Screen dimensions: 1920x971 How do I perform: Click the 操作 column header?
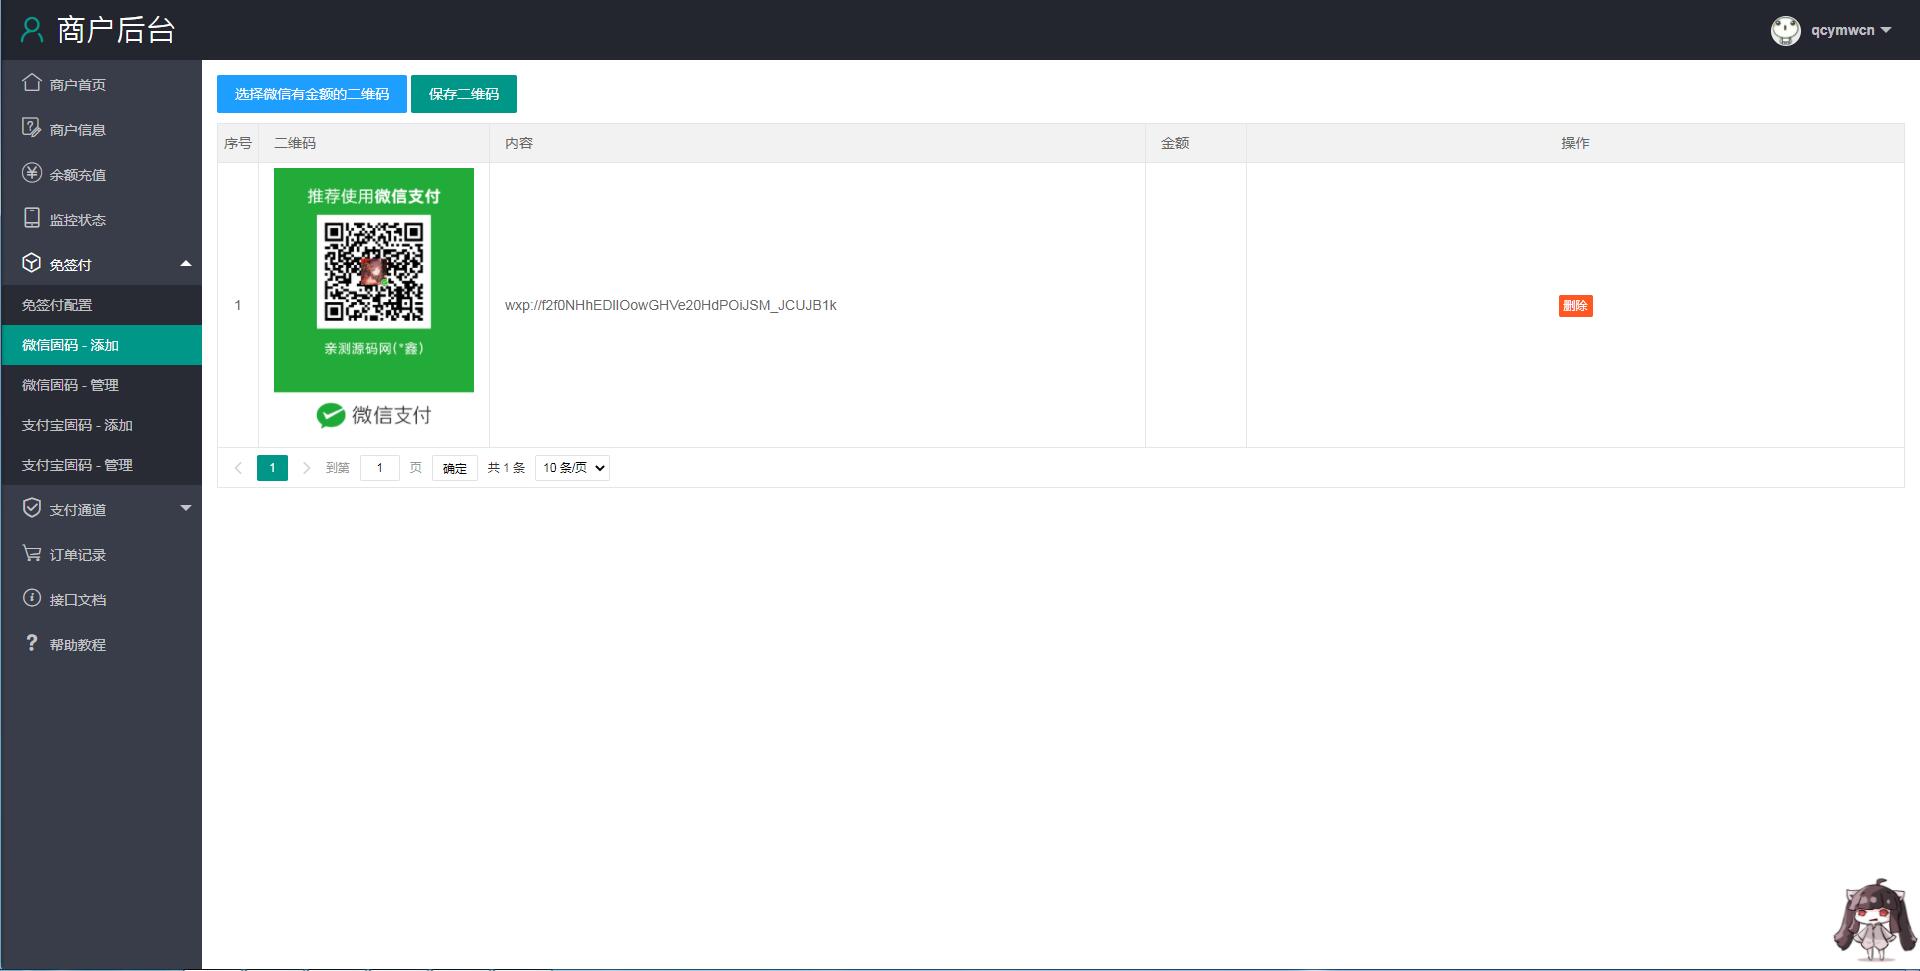point(1575,143)
